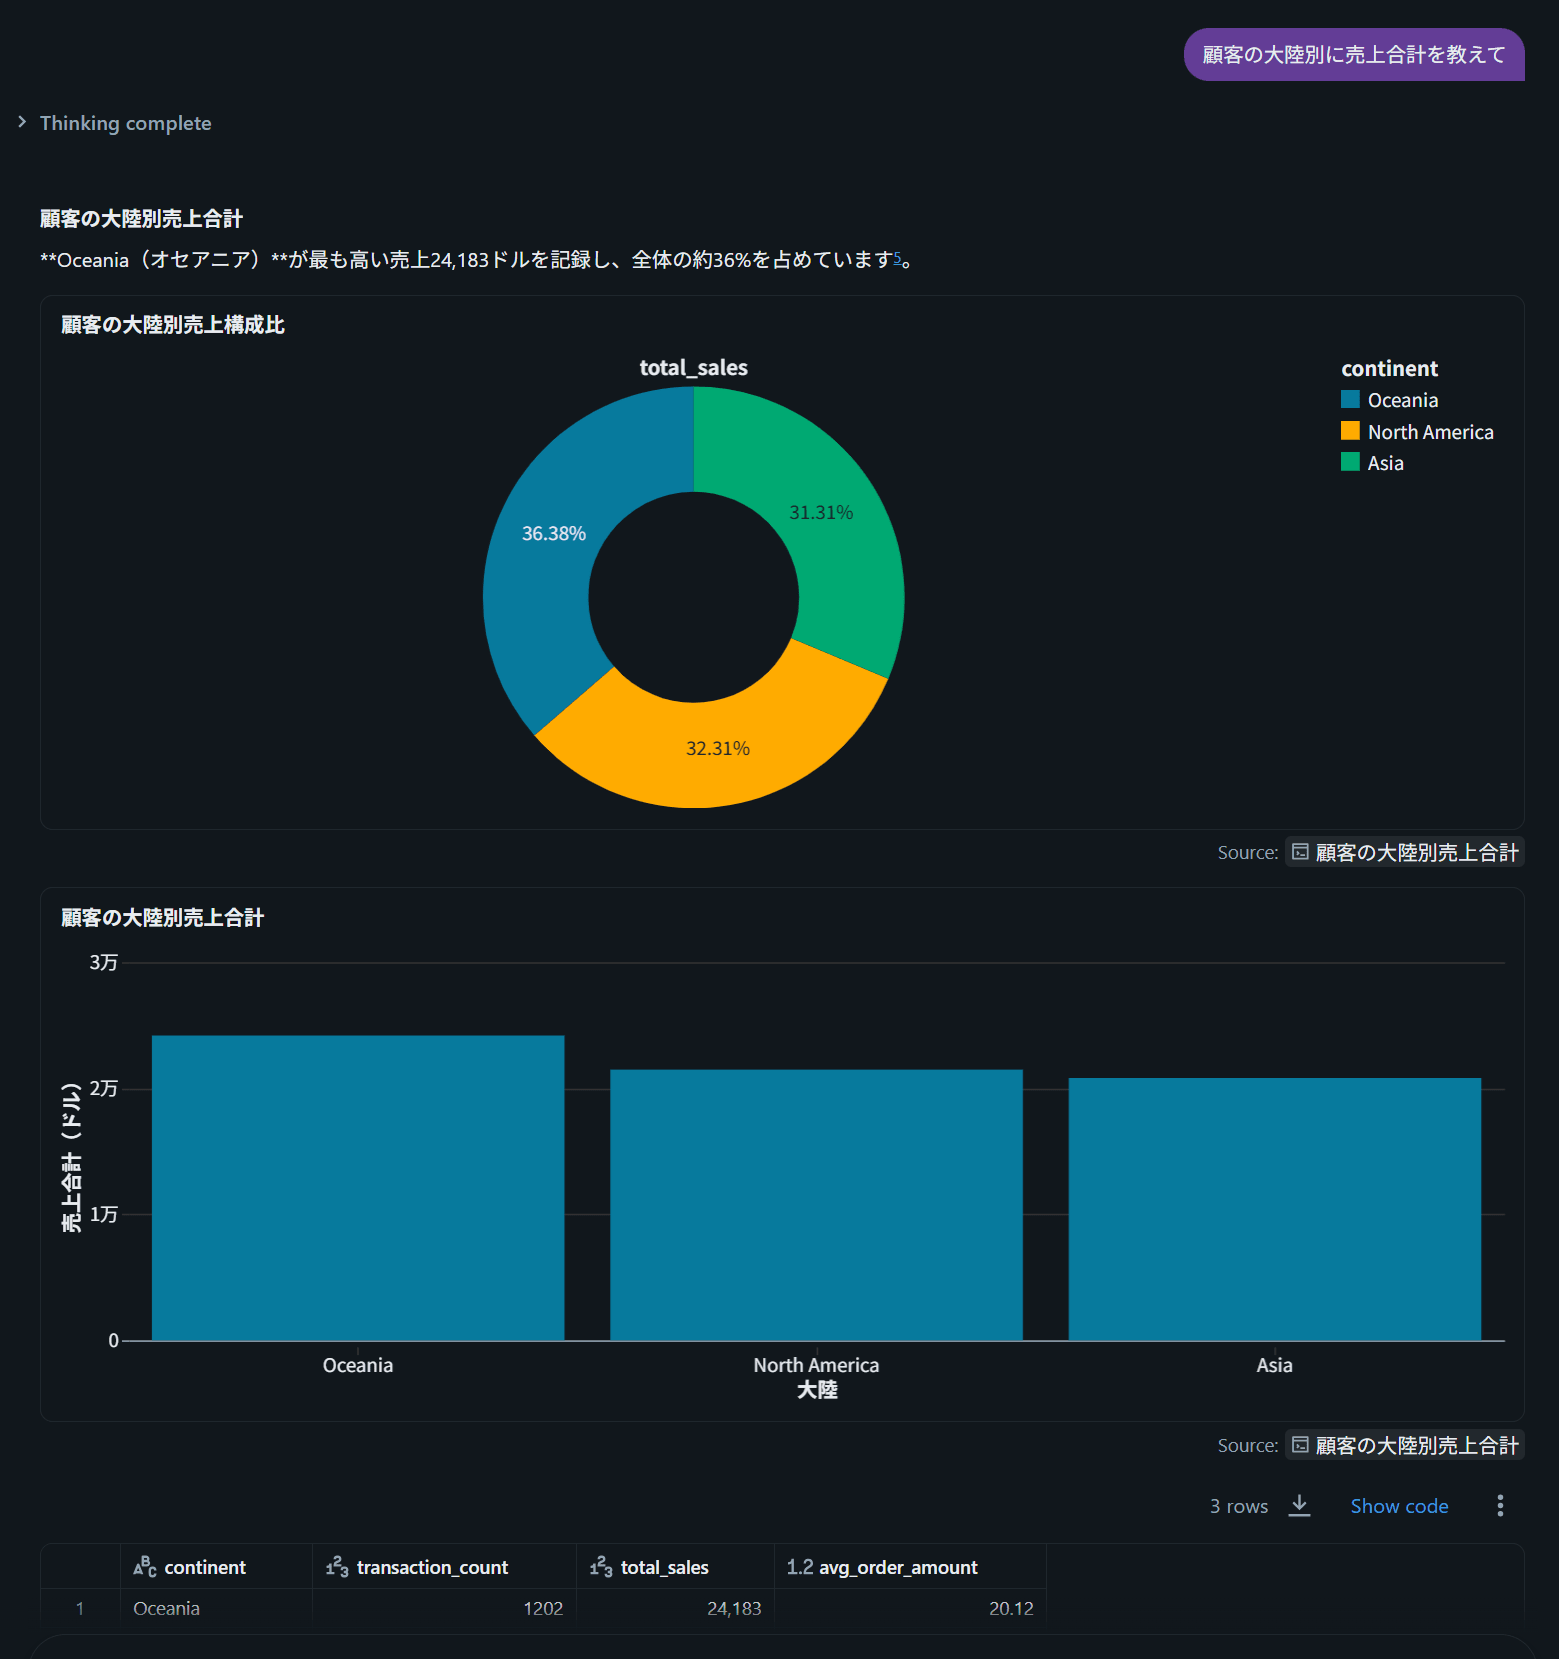Open the source query under the donut chart
The width and height of the screenshot is (1559, 1659).
(1404, 852)
